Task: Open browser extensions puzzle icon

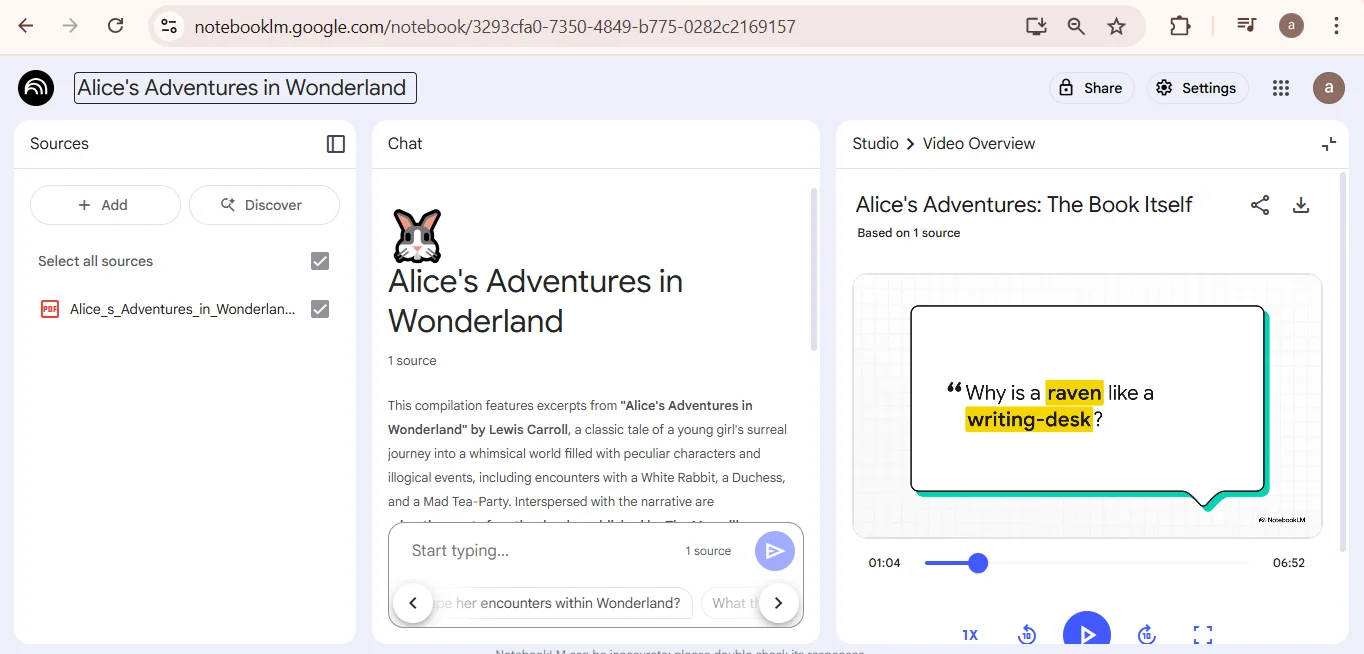Action: 1180,27
